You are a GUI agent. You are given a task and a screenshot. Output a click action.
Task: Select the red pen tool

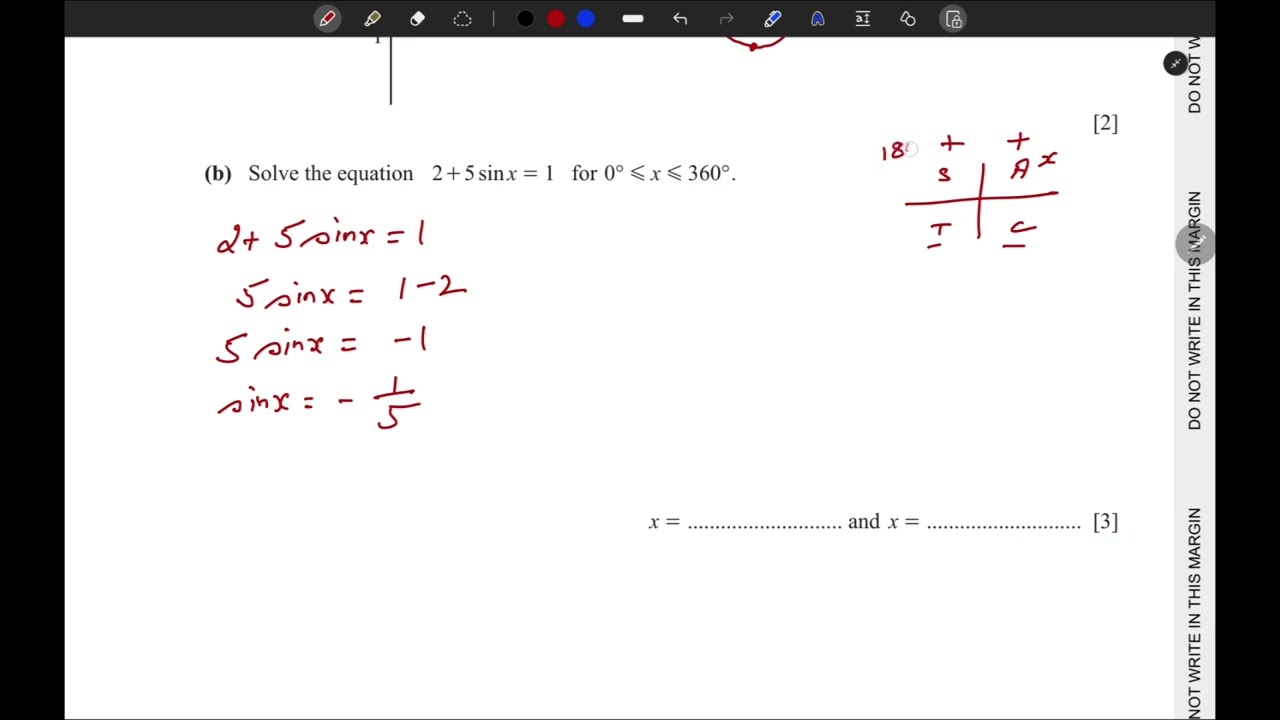click(x=328, y=19)
